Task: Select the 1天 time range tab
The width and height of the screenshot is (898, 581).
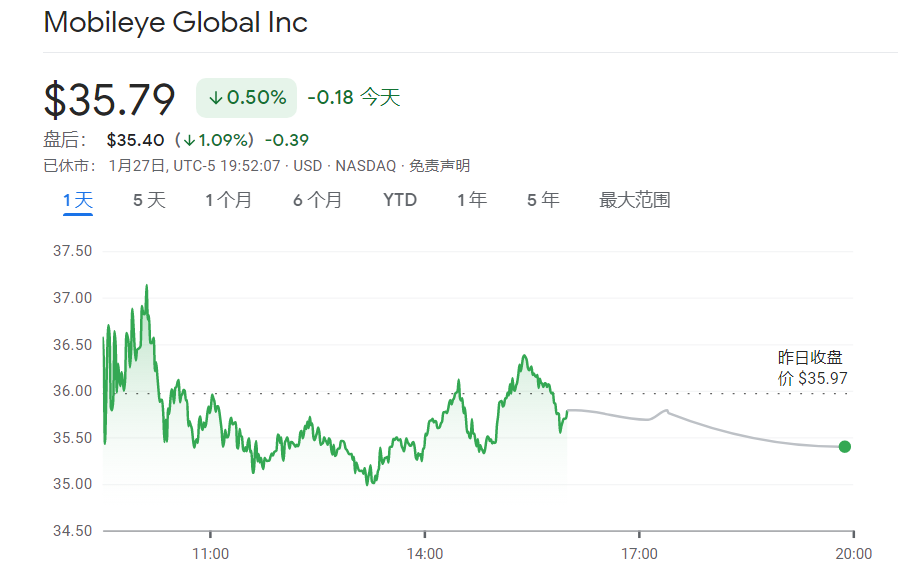Action: click(78, 200)
